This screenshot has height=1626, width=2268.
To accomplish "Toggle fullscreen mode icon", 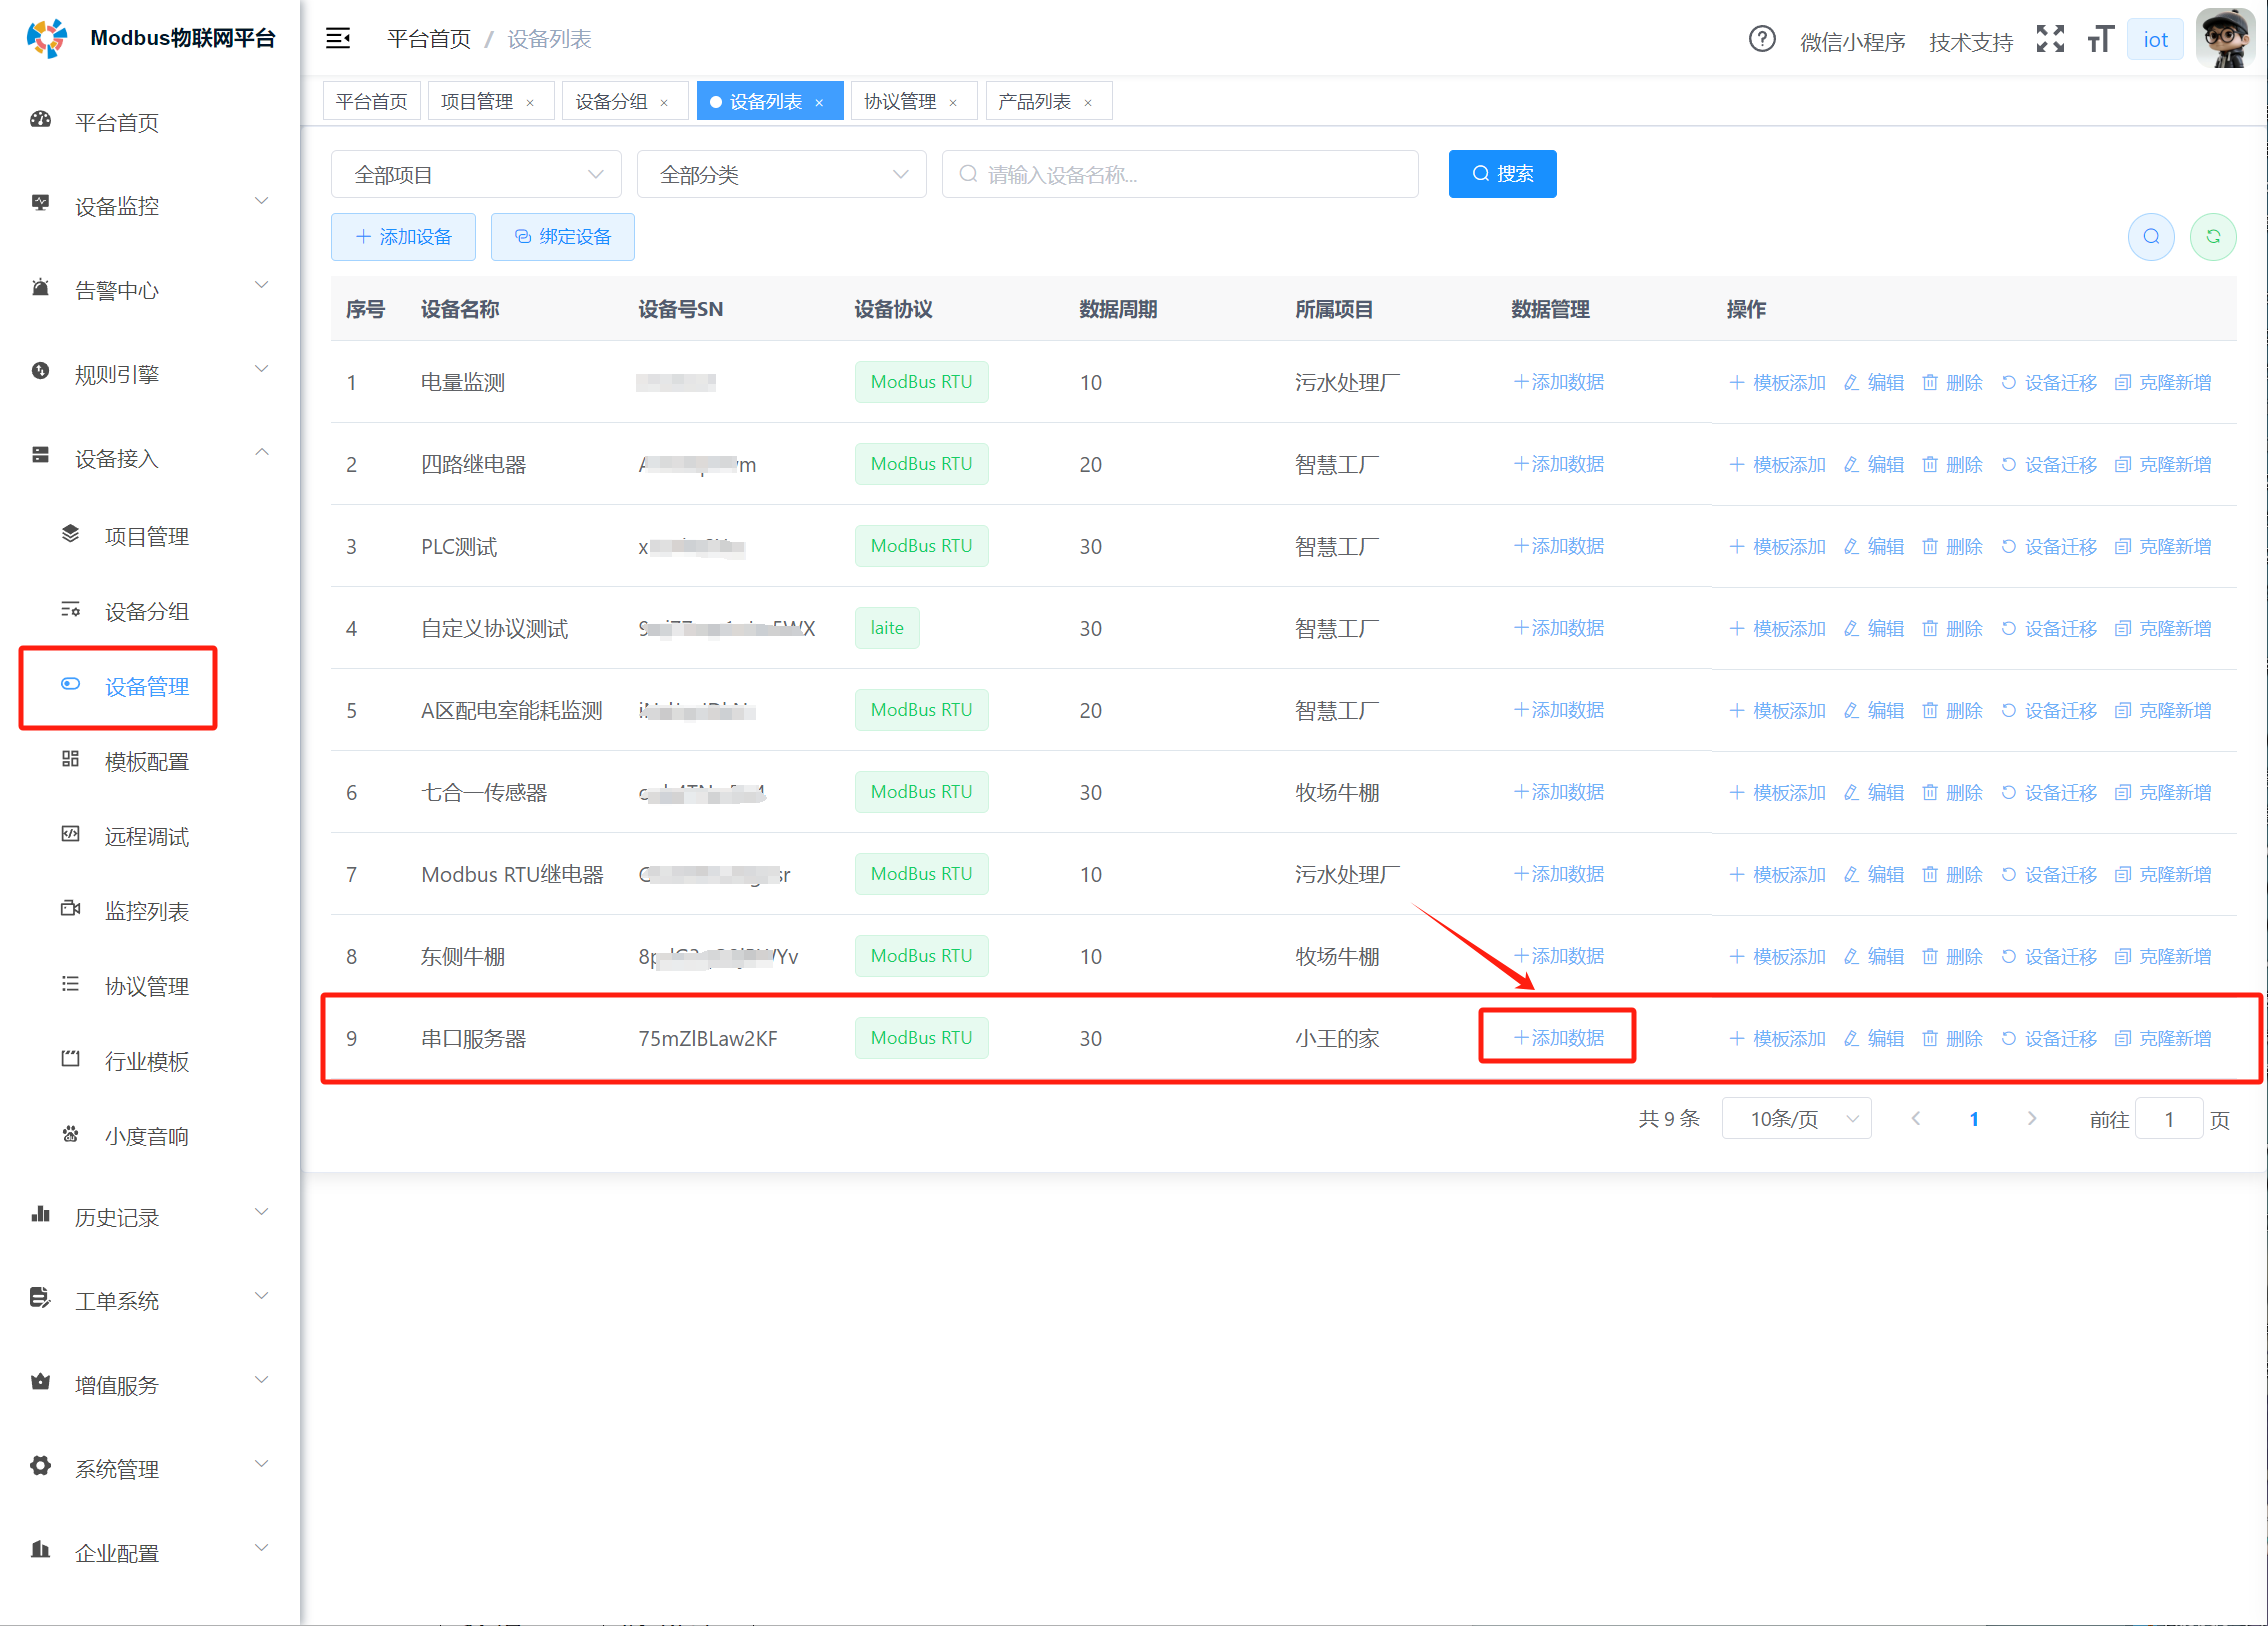I will (2050, 39).
